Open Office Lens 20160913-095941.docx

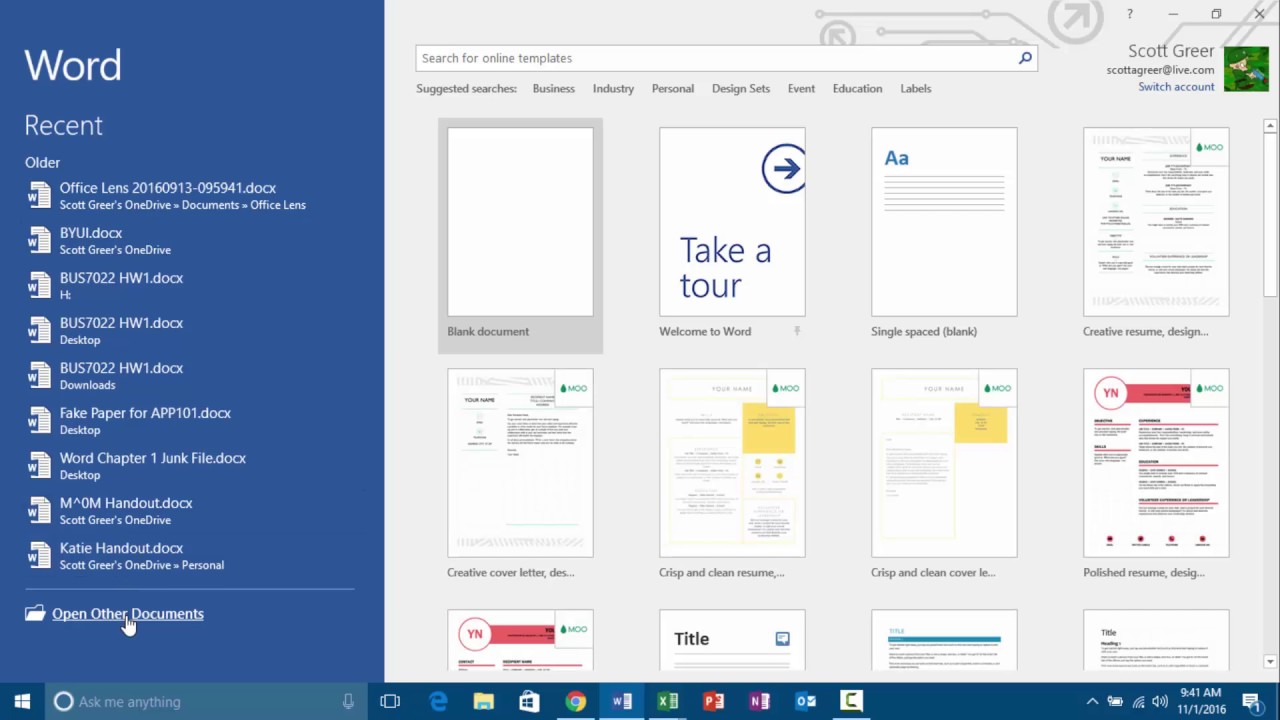coord(190,195)
